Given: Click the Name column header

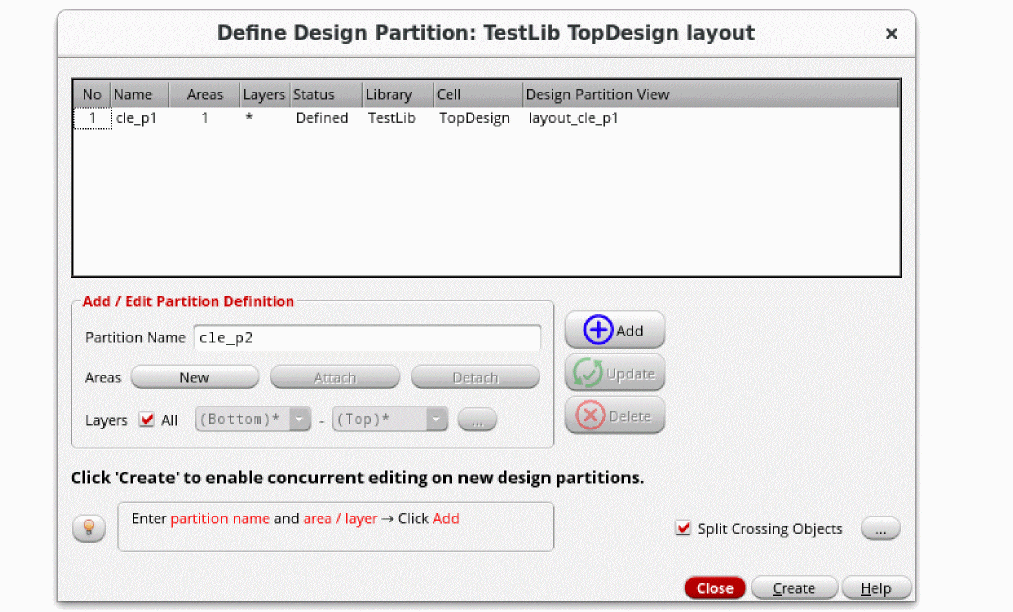Looking at the screenshot, I should point(134,95).
